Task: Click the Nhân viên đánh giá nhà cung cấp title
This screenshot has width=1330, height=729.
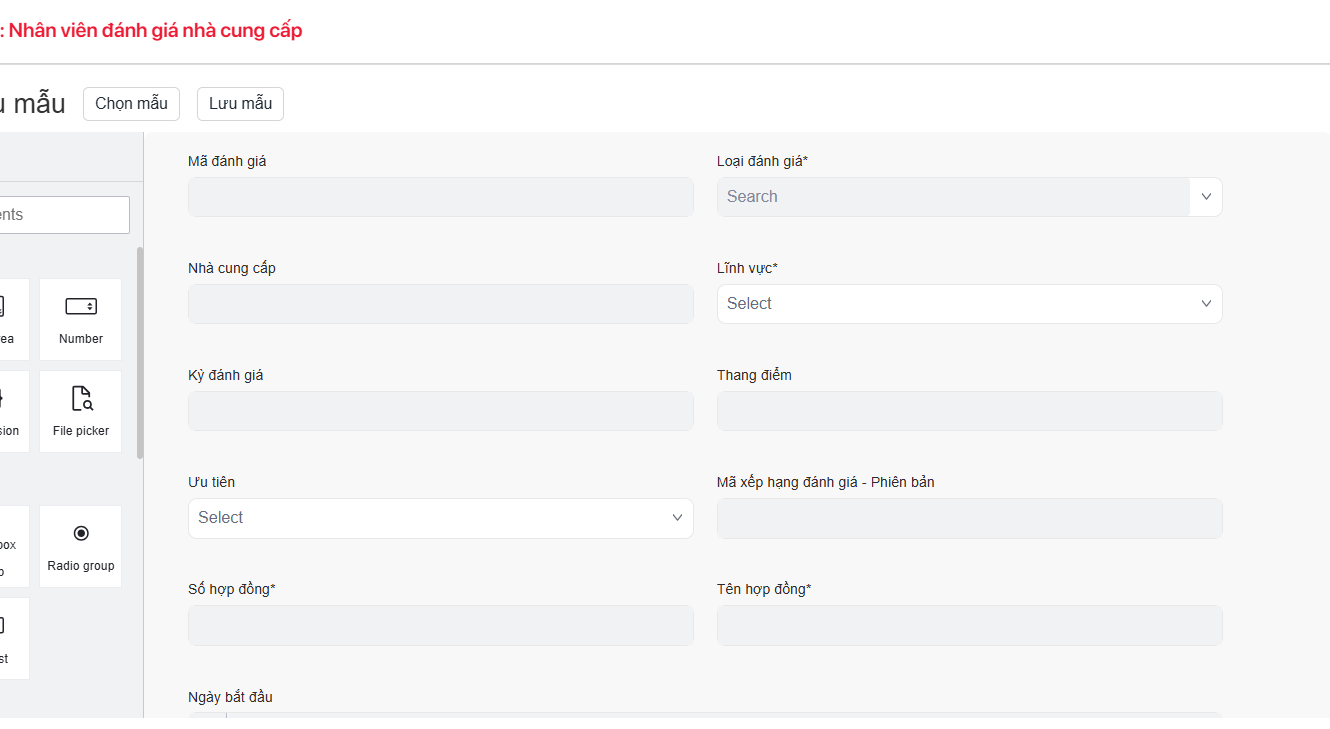Action: (x=154, y=31)
